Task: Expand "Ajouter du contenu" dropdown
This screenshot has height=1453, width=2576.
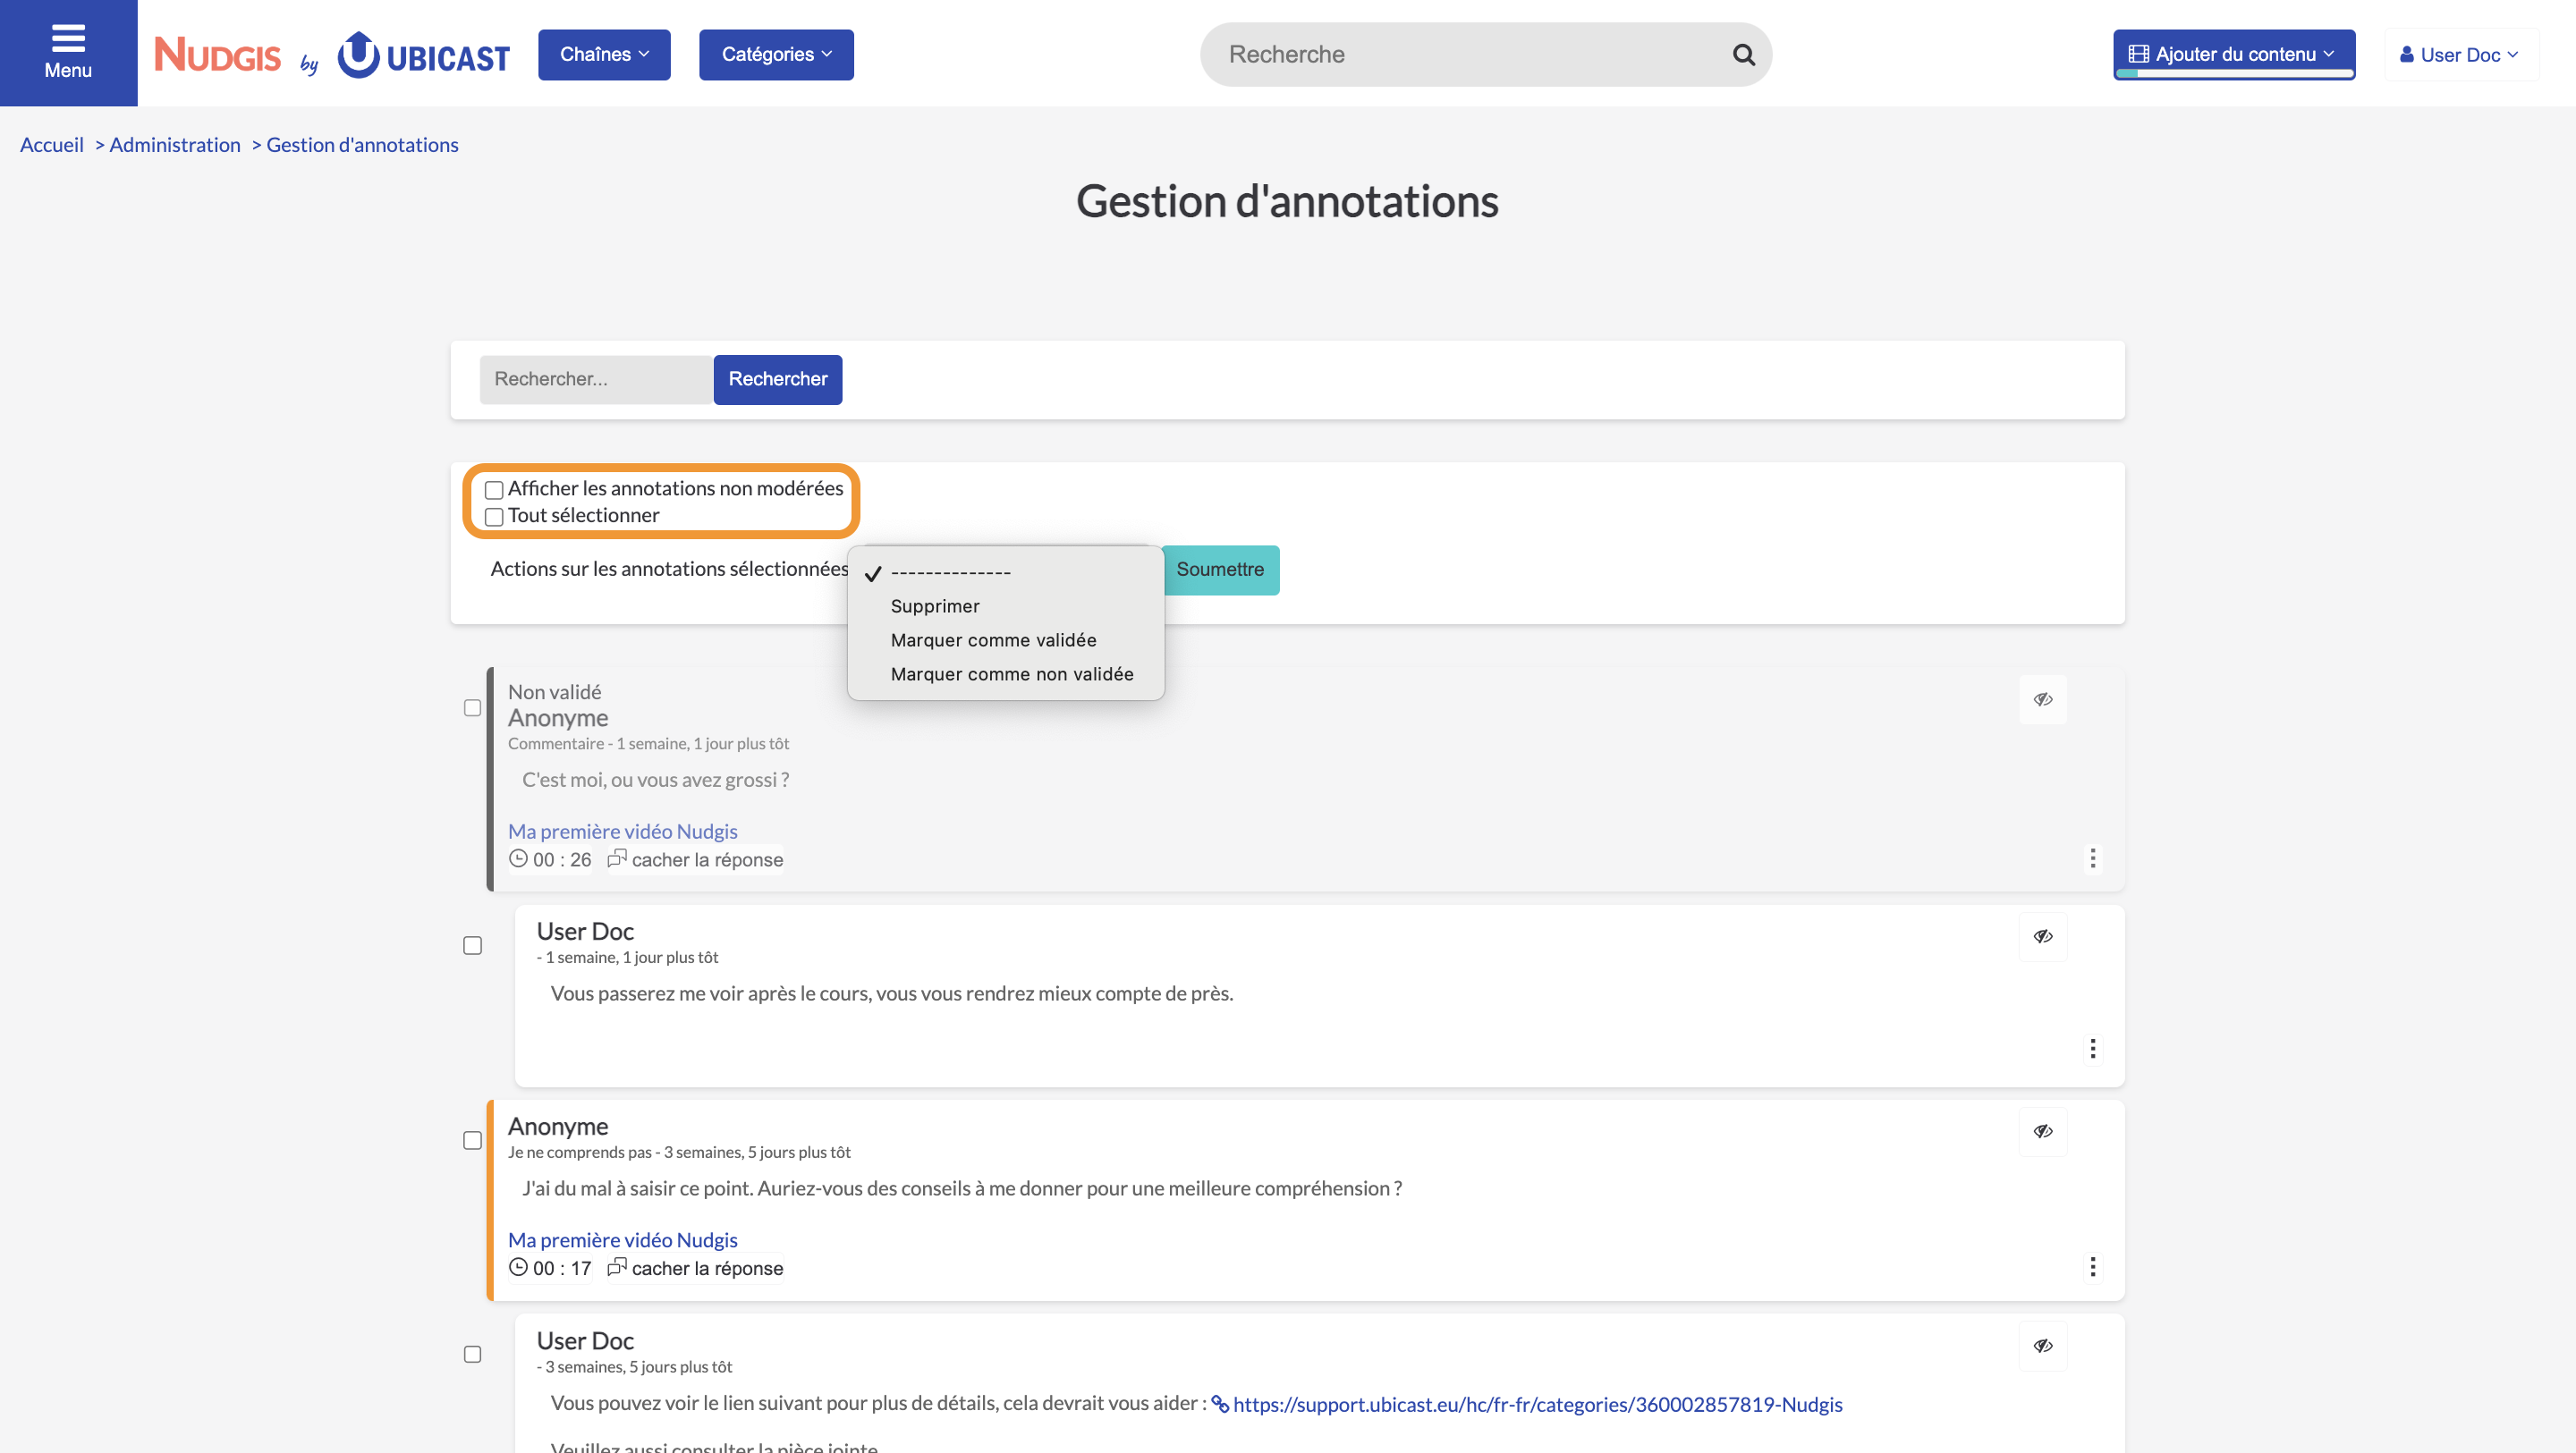Action: coord(2233,54)
